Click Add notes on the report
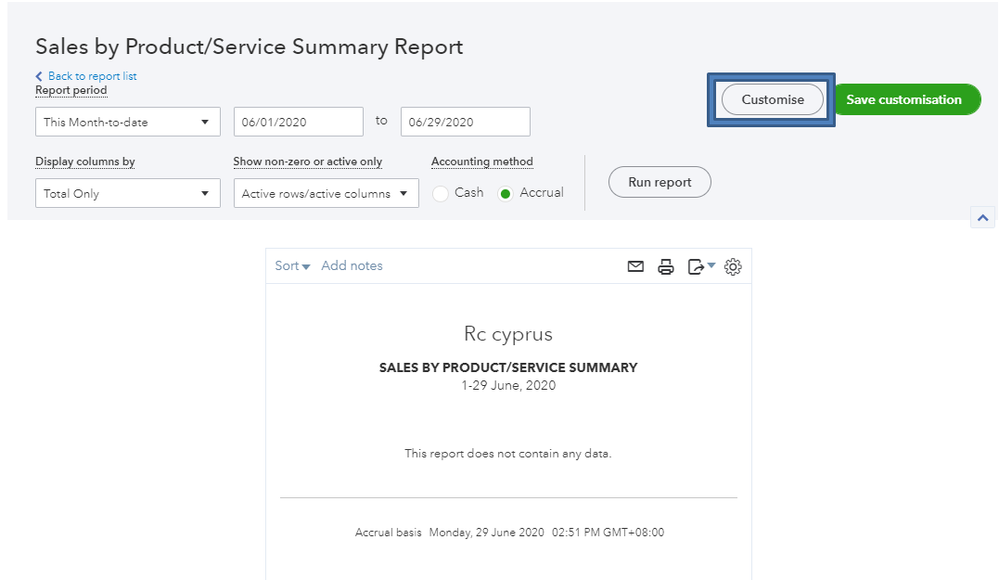 point(352,266)
